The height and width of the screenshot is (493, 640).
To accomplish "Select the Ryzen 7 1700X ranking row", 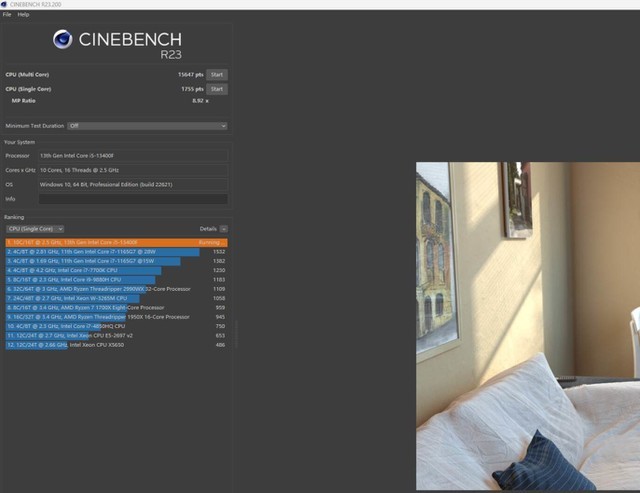I will [116, 308].
